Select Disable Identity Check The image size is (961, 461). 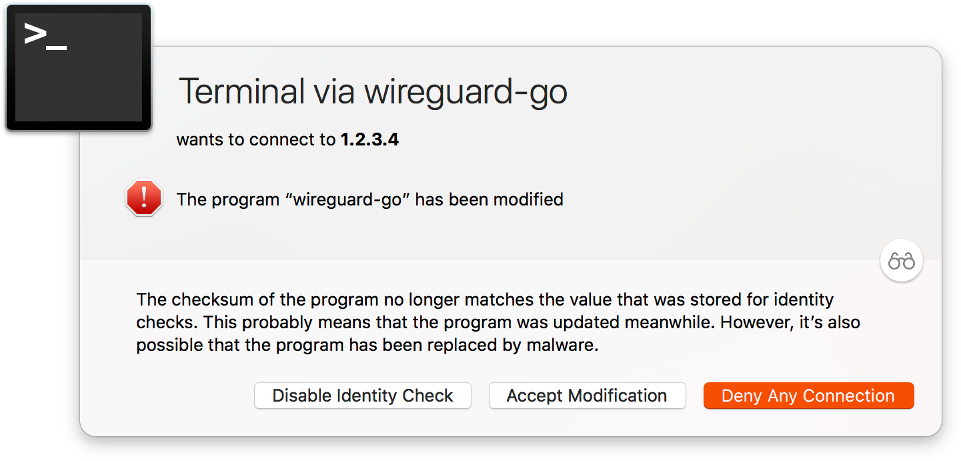pos(363,395)
